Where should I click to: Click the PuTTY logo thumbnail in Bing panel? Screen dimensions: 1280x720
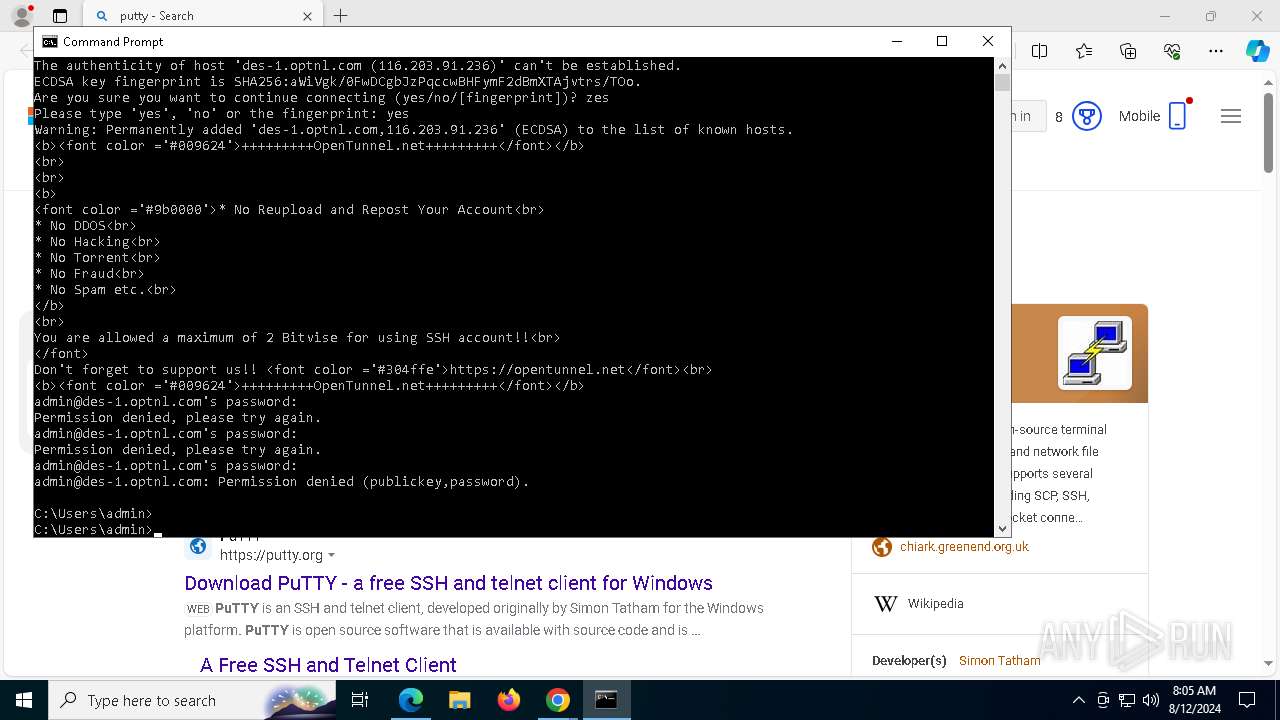click(1094, 353)
